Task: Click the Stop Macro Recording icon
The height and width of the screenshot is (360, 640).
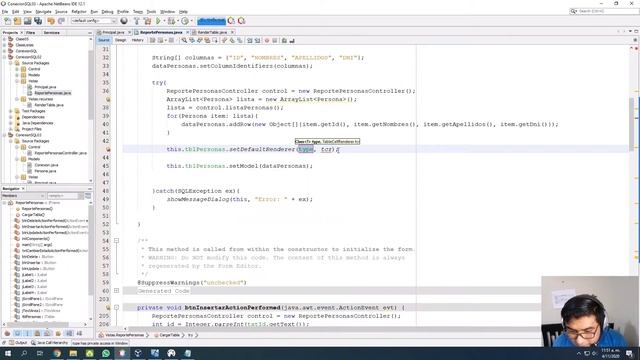Action: pos(275,40)
